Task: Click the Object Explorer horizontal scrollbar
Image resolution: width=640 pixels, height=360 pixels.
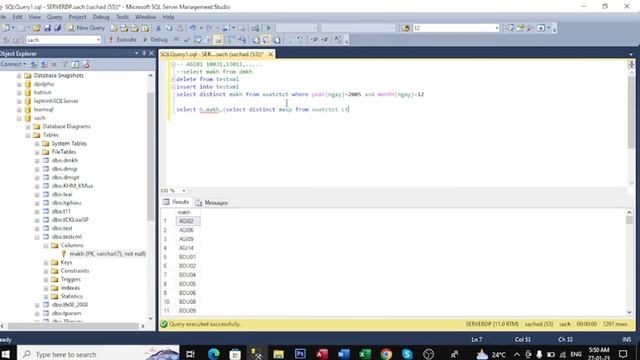Action: coord(73,326)
